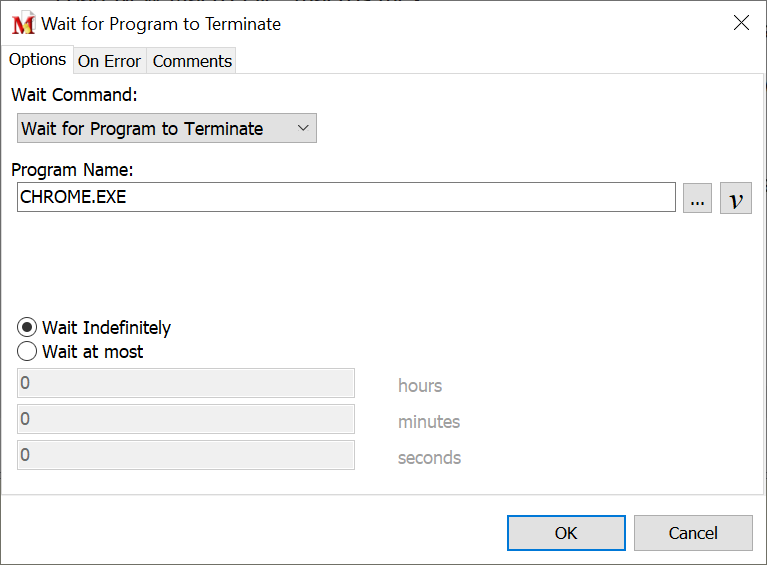Image resolution: width=767 pixels, height=565 pixels.
Task: Cancel the dialog
Action: [693, 533]
